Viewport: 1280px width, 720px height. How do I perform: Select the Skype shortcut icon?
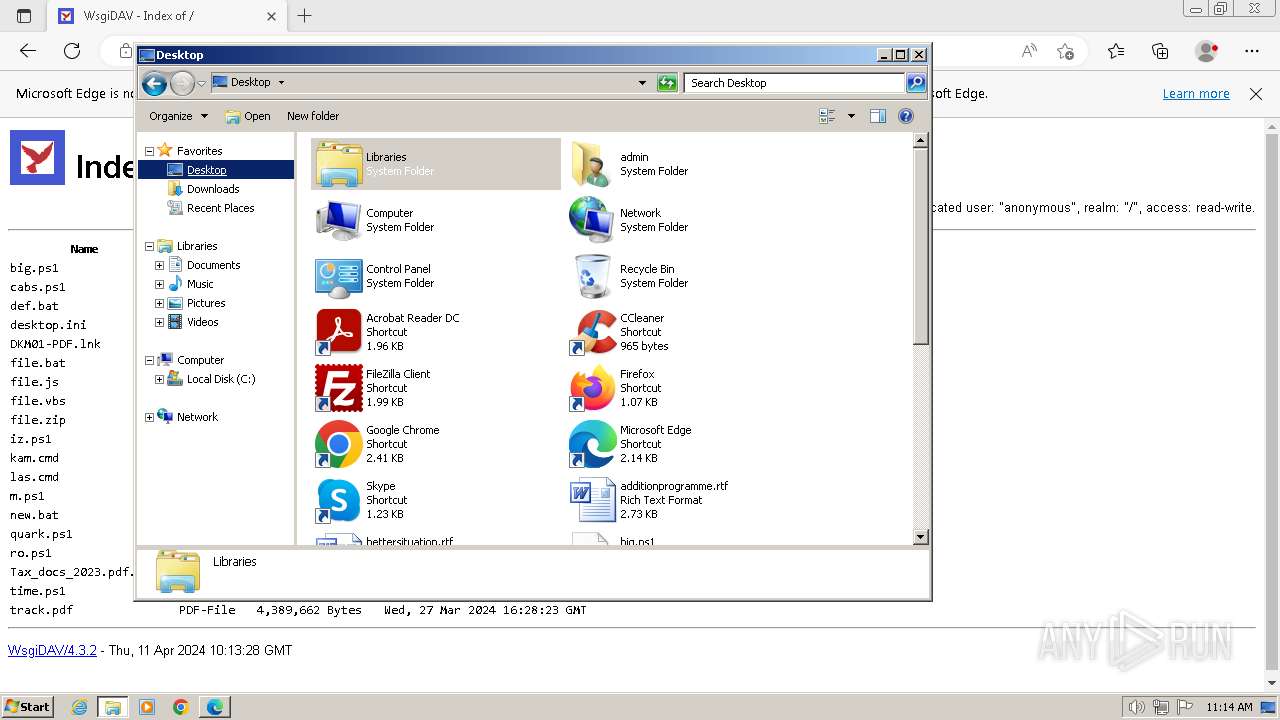(339, 500)
